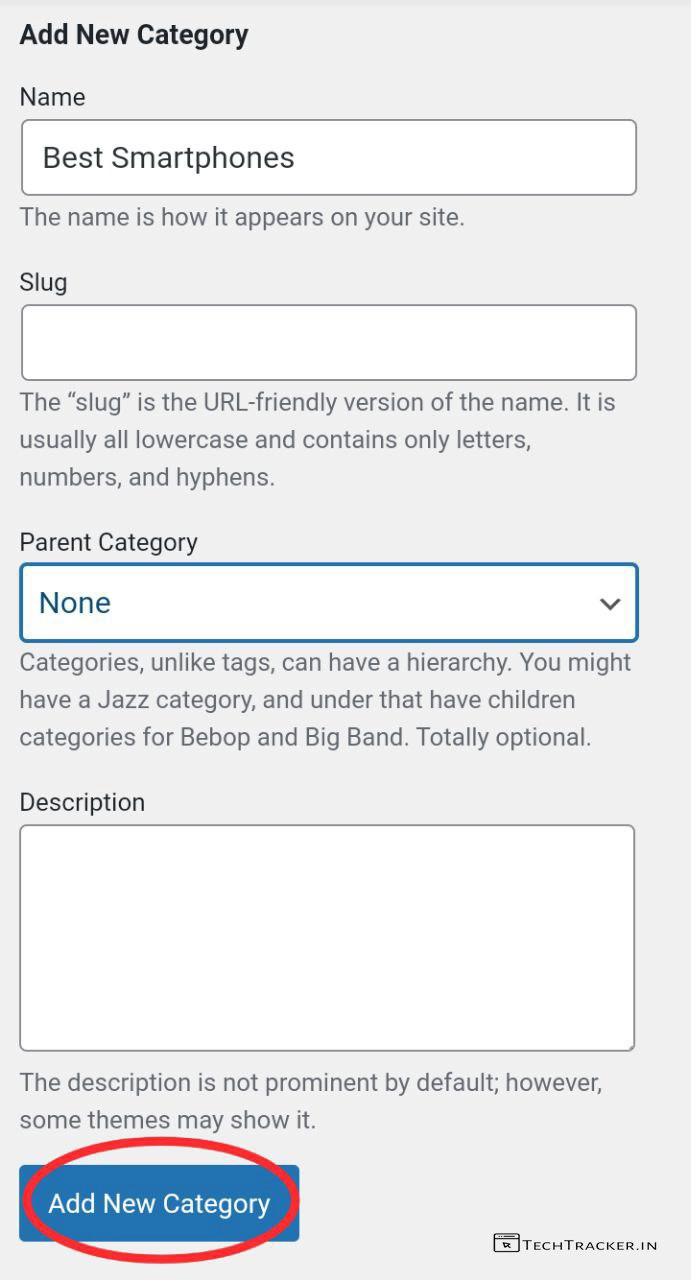Screen dimensions: 691x1280
Task: Click the "Best Smartphones" text in Name
Action: [x=168, y=158]
